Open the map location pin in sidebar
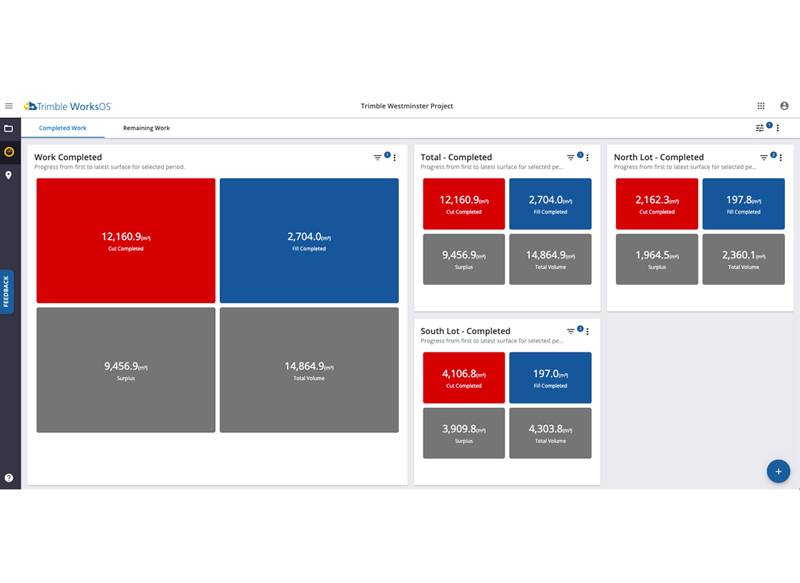The width and height of the screenshot is (800, 583). [x=9, y=176]
